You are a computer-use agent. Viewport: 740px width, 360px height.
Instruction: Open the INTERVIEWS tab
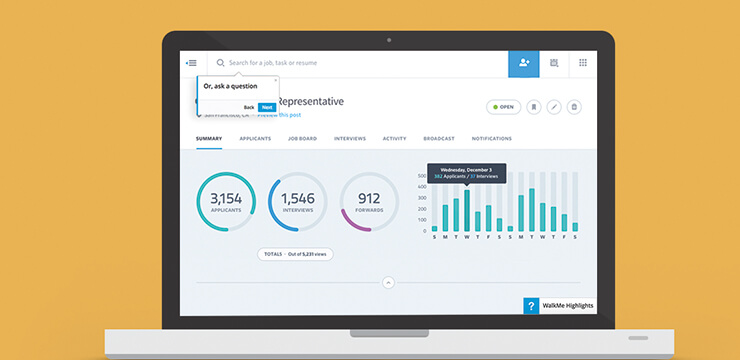[x=350, y=139]
